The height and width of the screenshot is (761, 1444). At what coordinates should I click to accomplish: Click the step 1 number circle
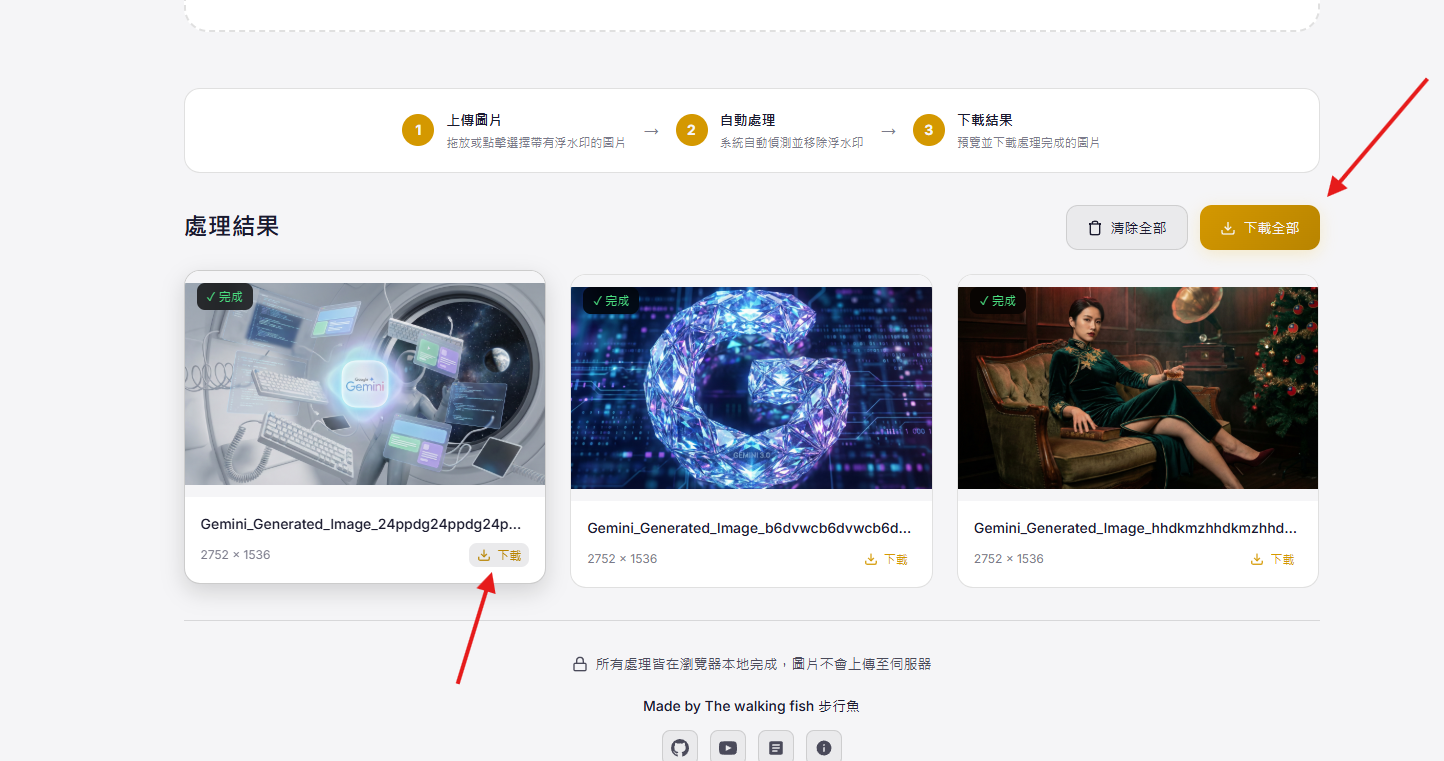418,130
